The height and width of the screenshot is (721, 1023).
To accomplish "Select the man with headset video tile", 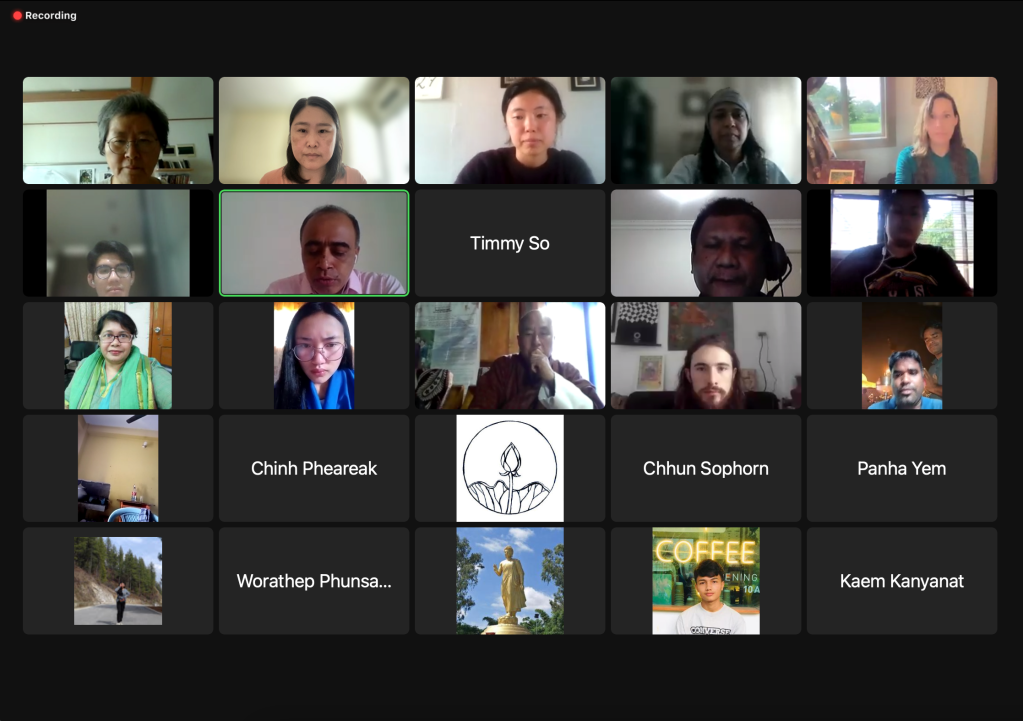I will point(706,243).
